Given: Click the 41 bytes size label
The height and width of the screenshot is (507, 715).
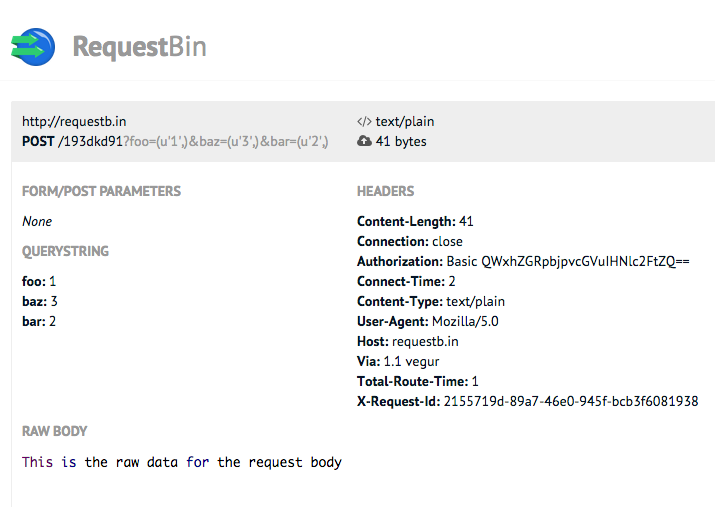Looking at the screenshot, I should pos(401,141).
